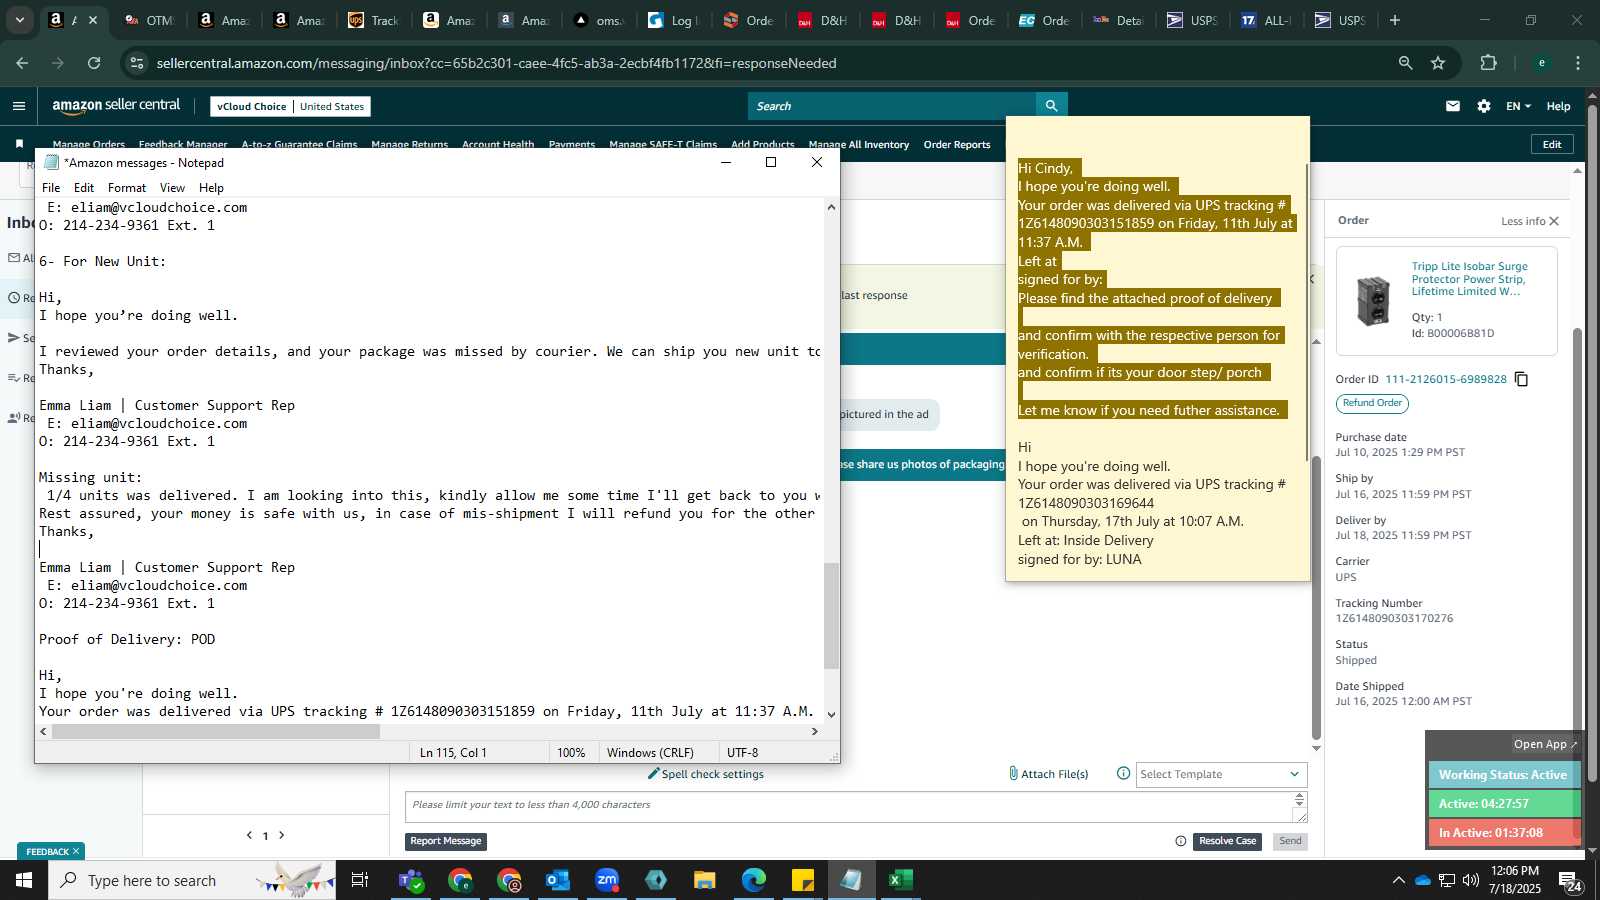Open Notepad Edit menu
This screenshot has height=900, width=1600.
click(84, 188)
